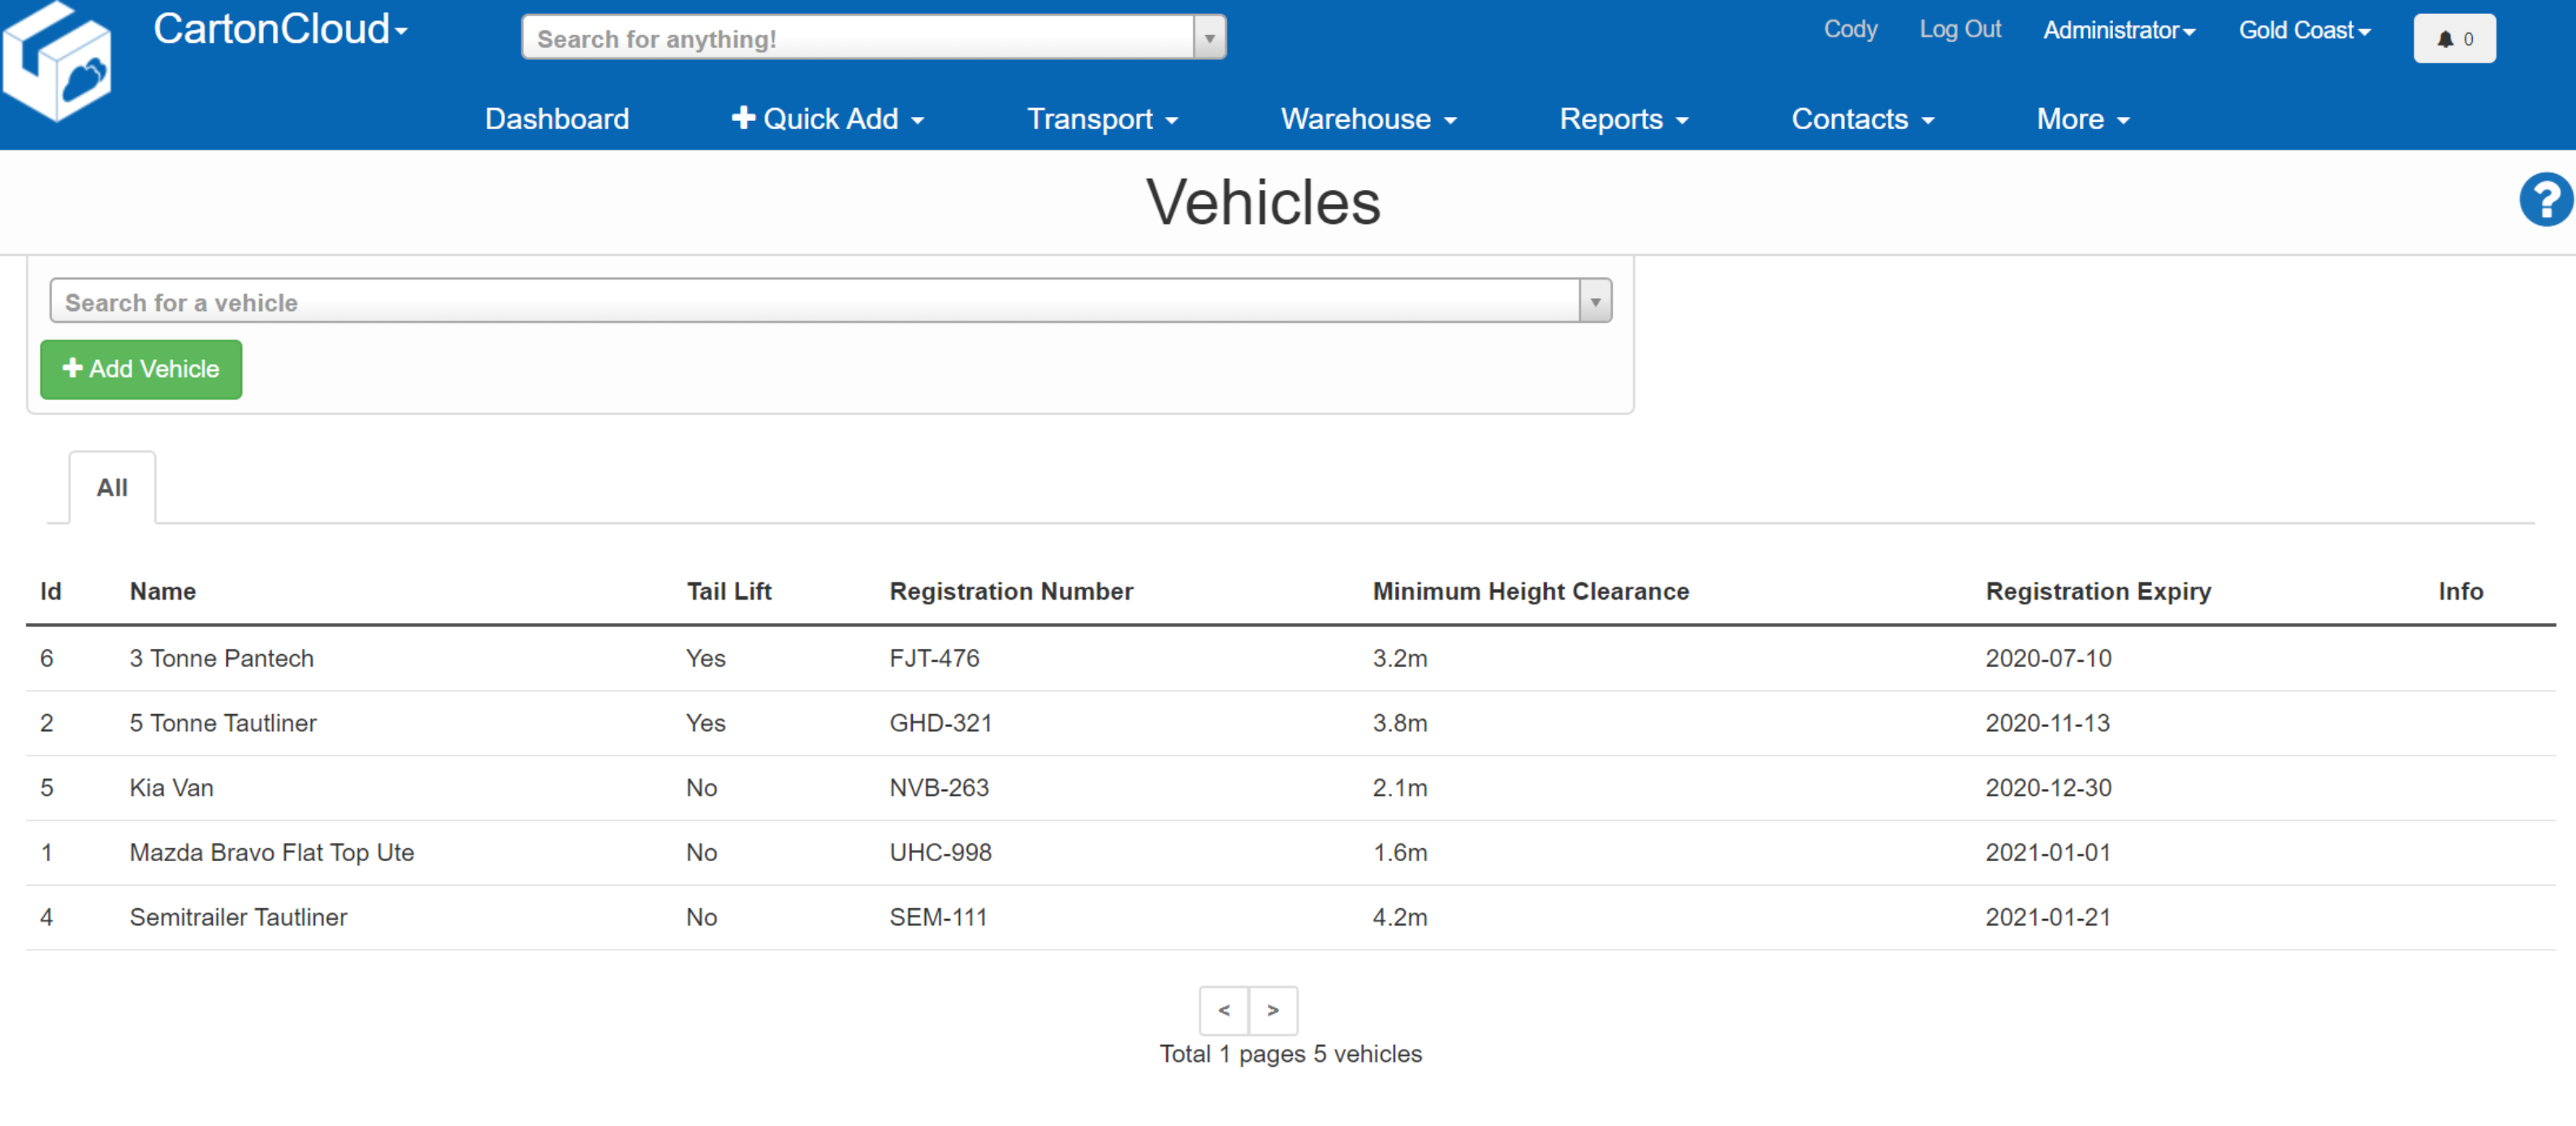Open the Quick Add plus menu
Viewport: 2576px width, 1126px height.
click(x=827, y=119)
